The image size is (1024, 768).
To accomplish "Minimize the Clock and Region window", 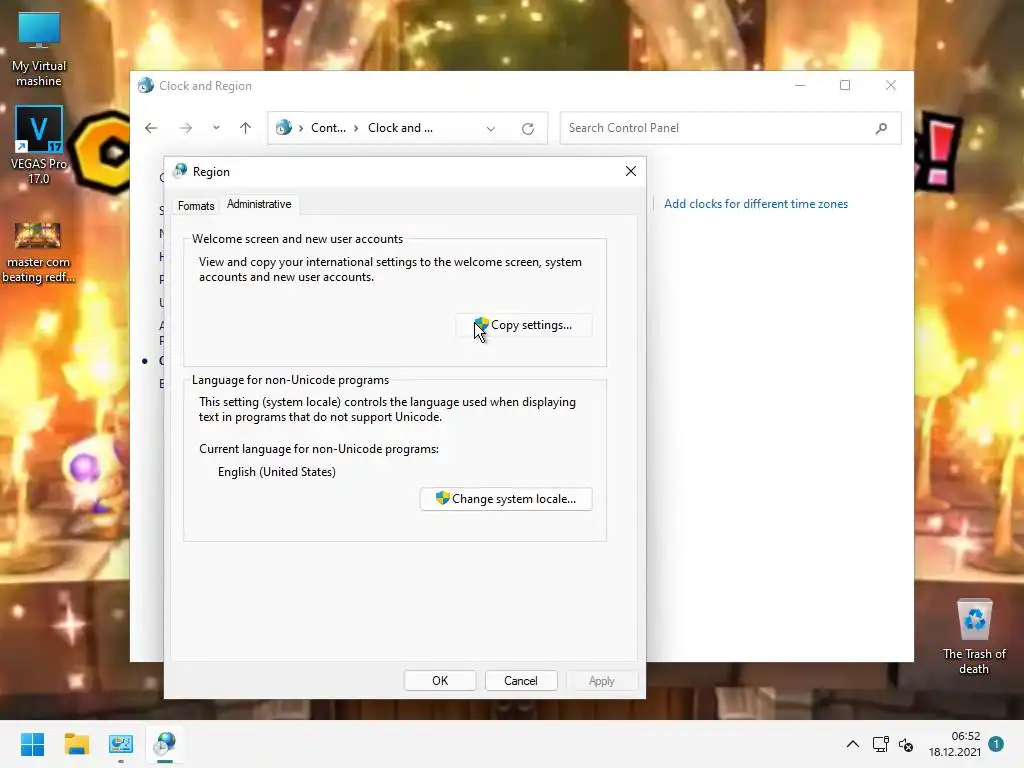I will point(800,86).
